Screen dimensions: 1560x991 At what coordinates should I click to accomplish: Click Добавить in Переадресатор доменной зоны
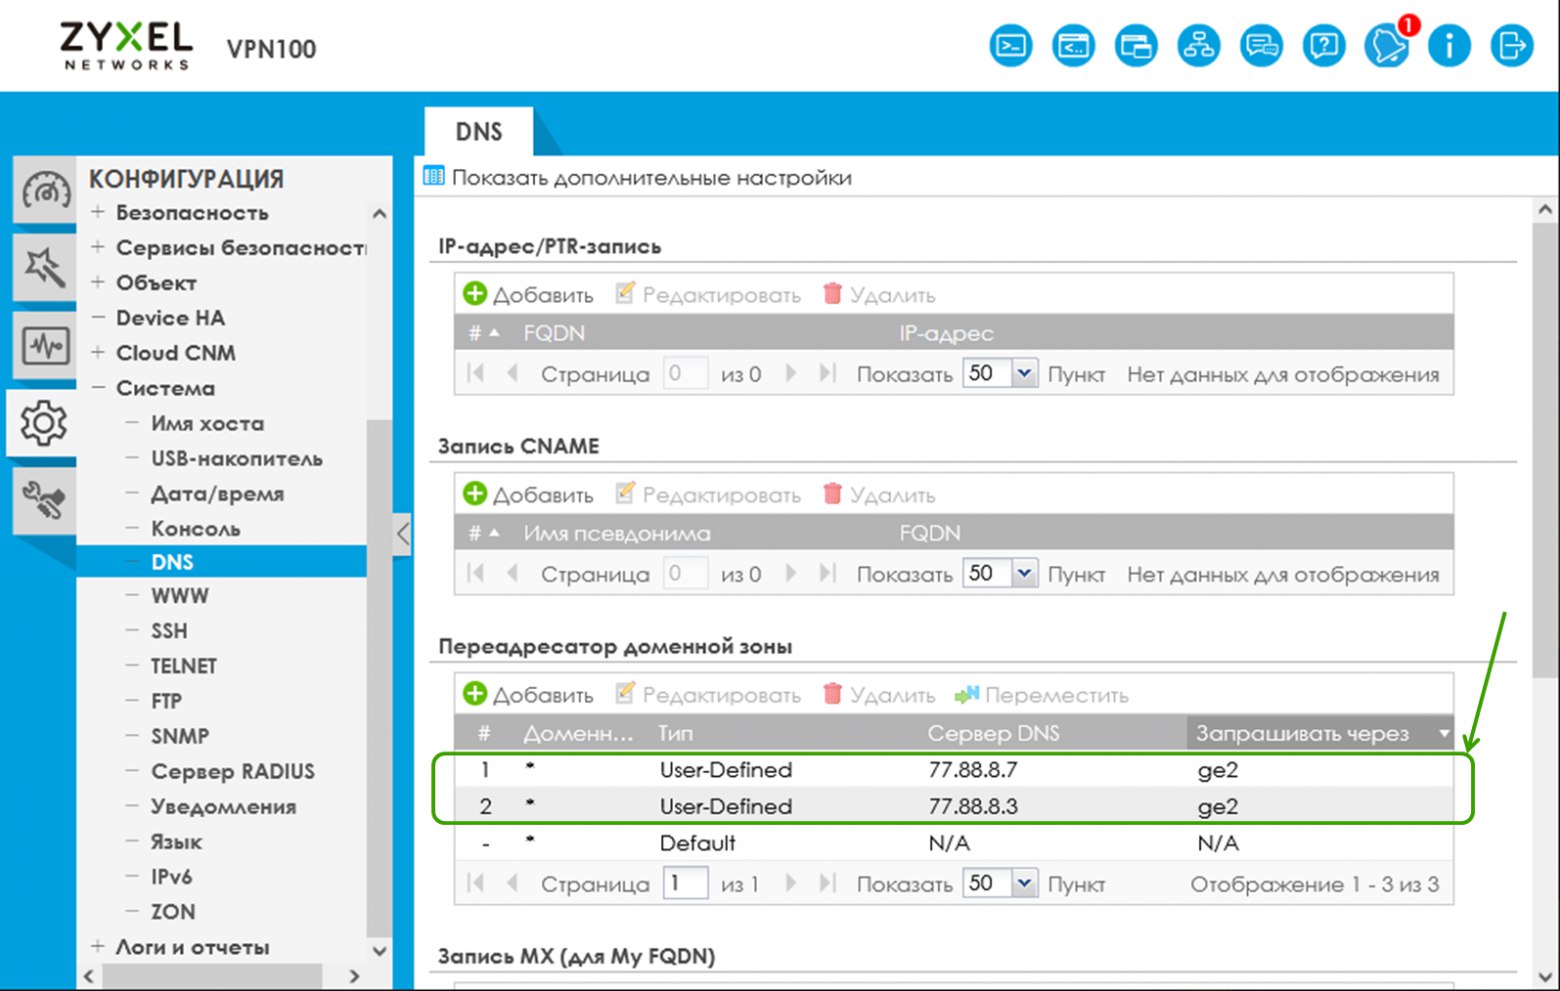(528, 695)
